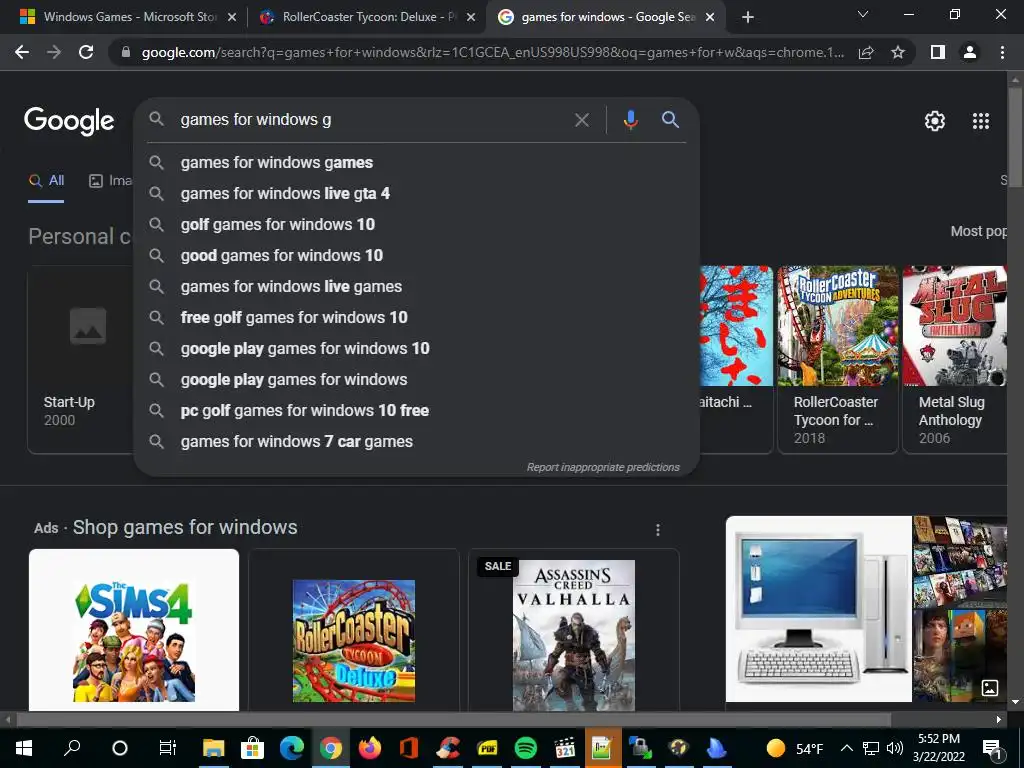The width and height of the screenshot is (1024, 768).
Task: Pick 'google play games for windows 10' suggestion
Action: point(417,349)
